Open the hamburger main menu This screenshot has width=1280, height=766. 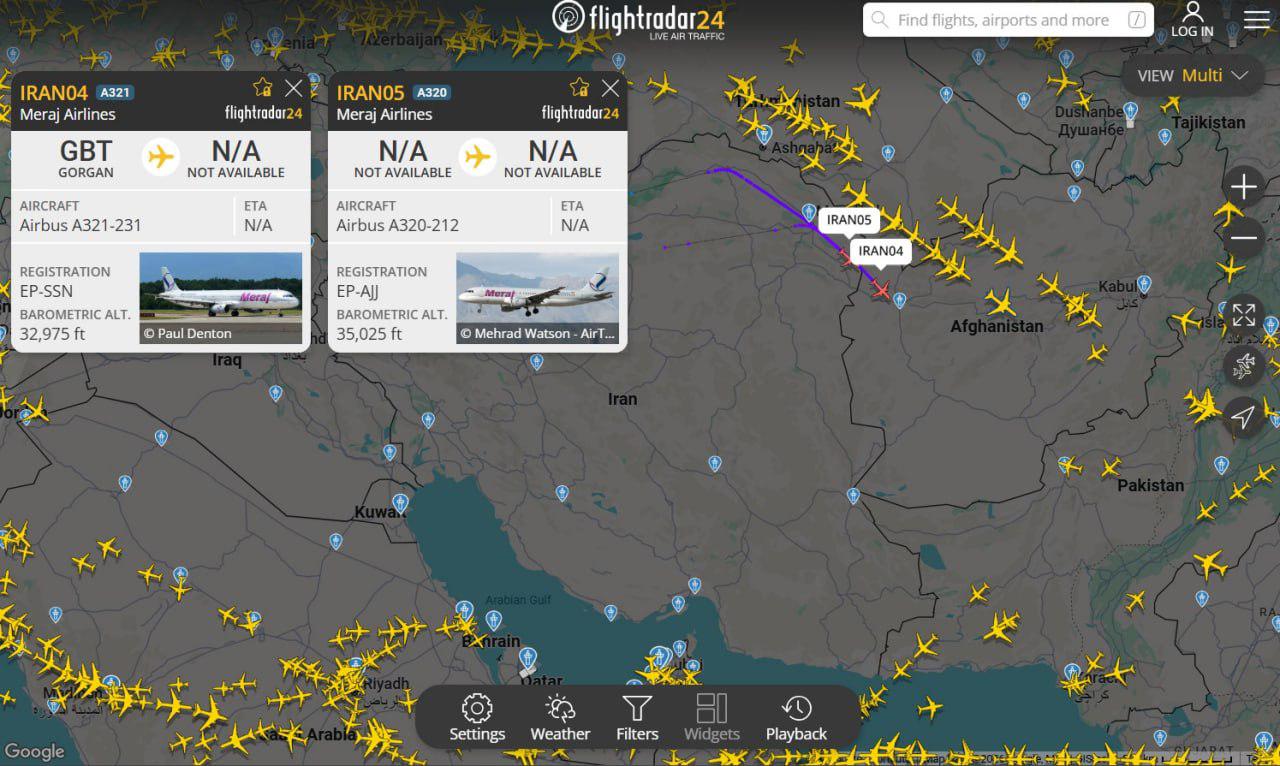click(1256, 20)
